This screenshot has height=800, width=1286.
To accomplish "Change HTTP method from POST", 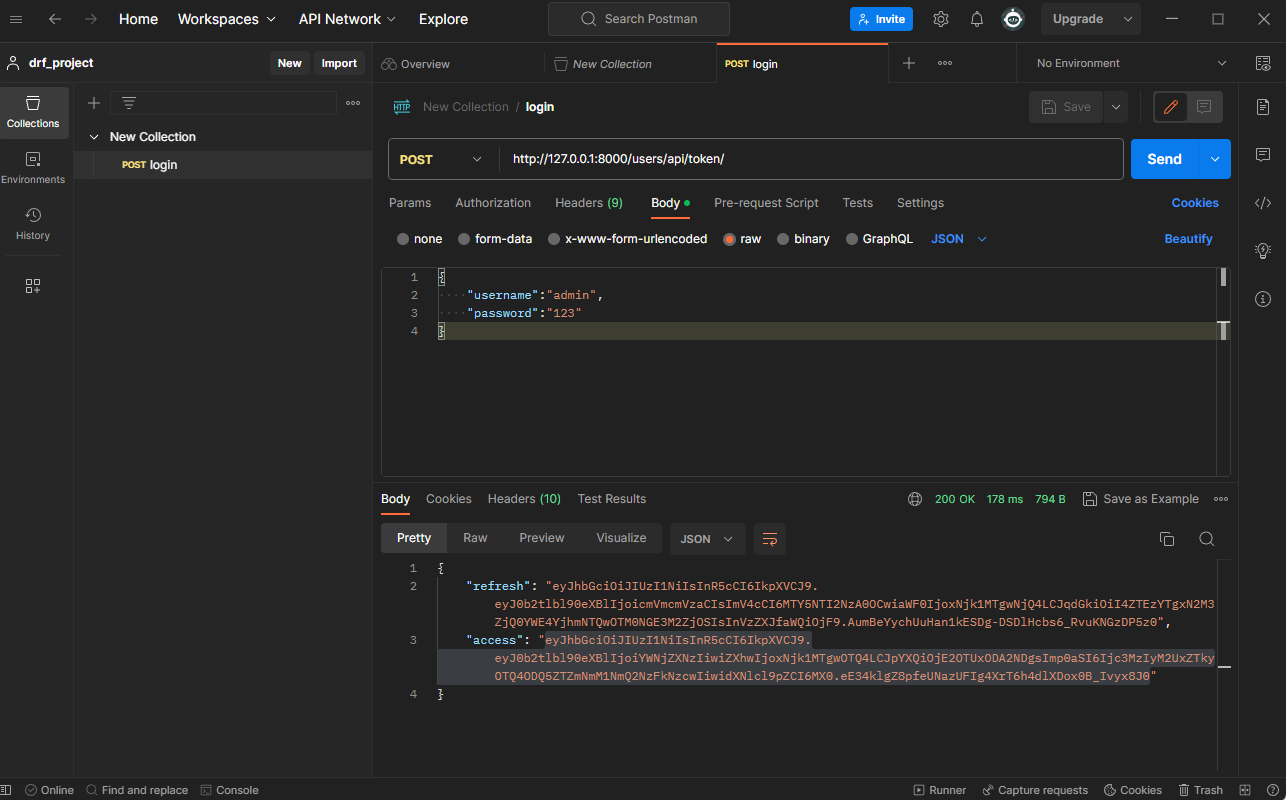I will [442, 159].
